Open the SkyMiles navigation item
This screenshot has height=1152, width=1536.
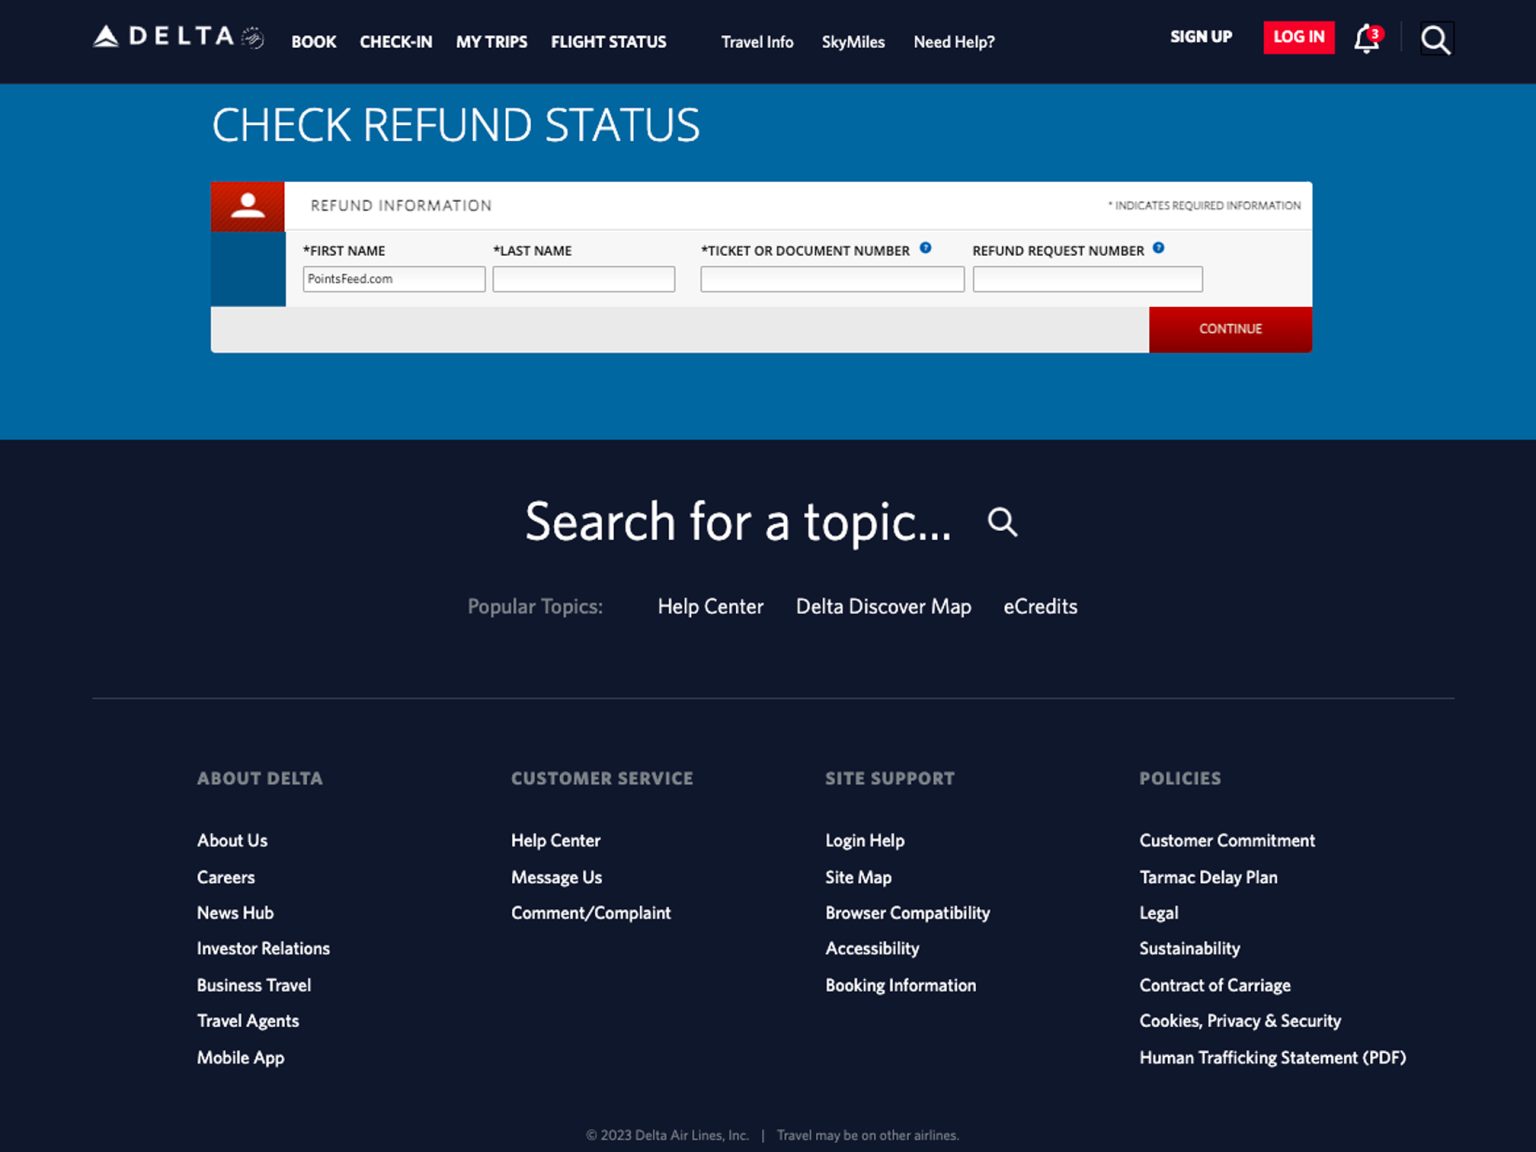(x=852, y=42)
